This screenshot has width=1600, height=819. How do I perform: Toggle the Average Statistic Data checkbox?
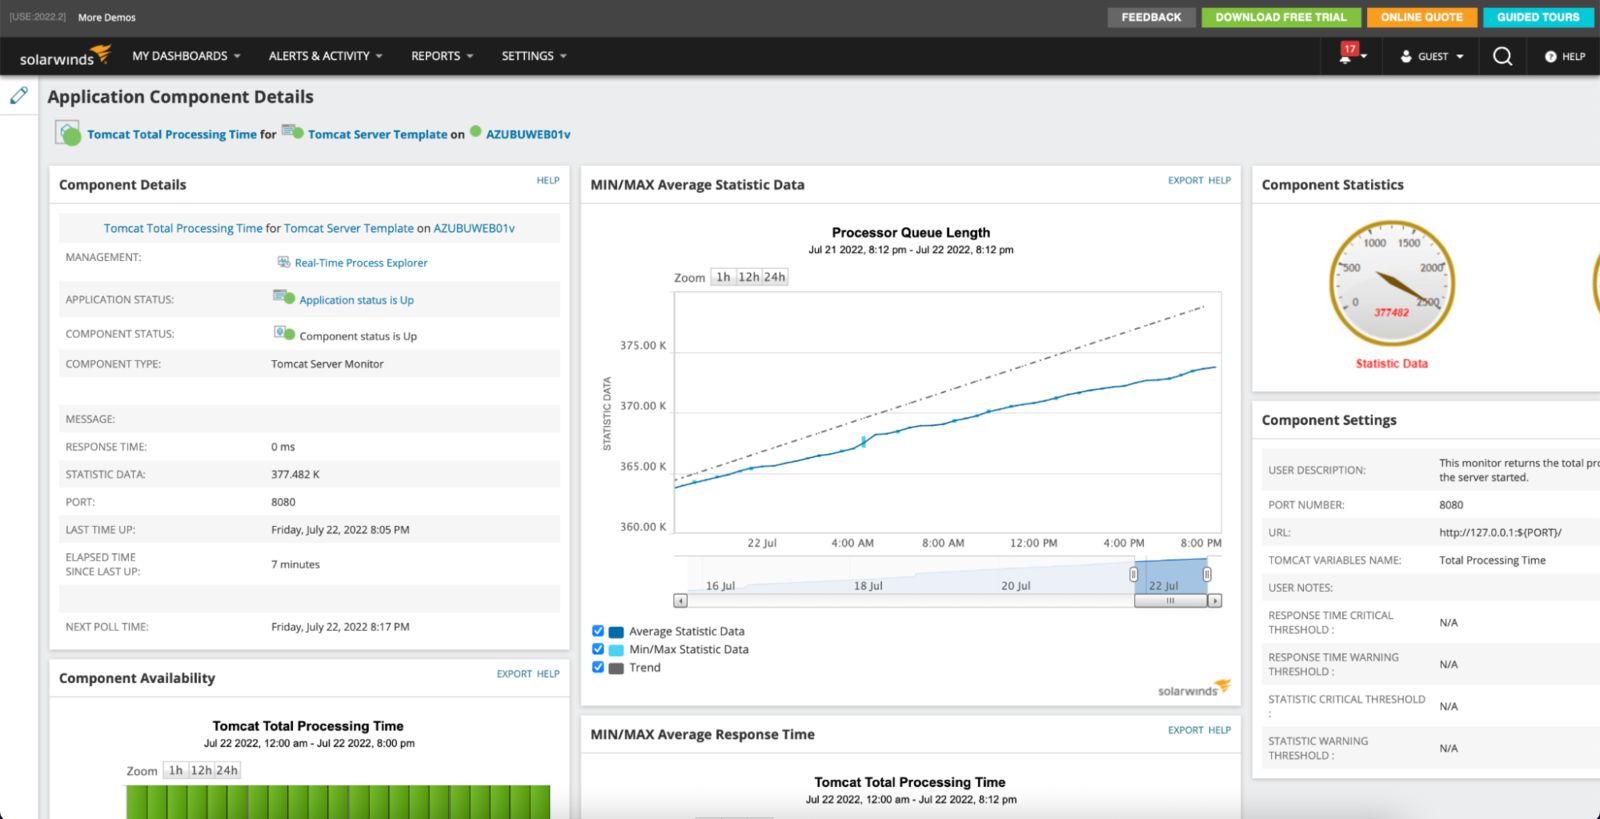pyautogui.click(x=598, y=631)
